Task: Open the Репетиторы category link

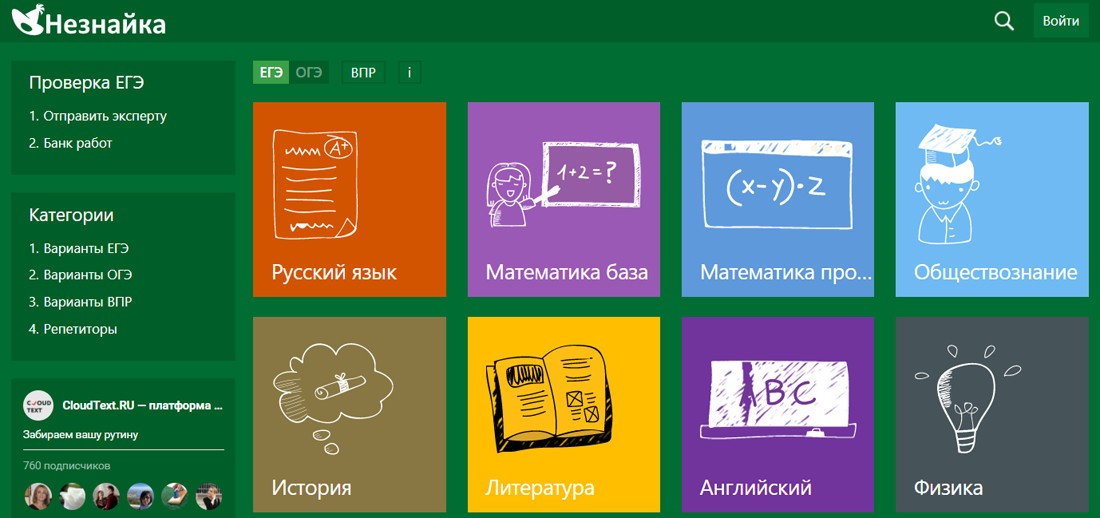Action: pyautogui.click(x=79, y=329)
